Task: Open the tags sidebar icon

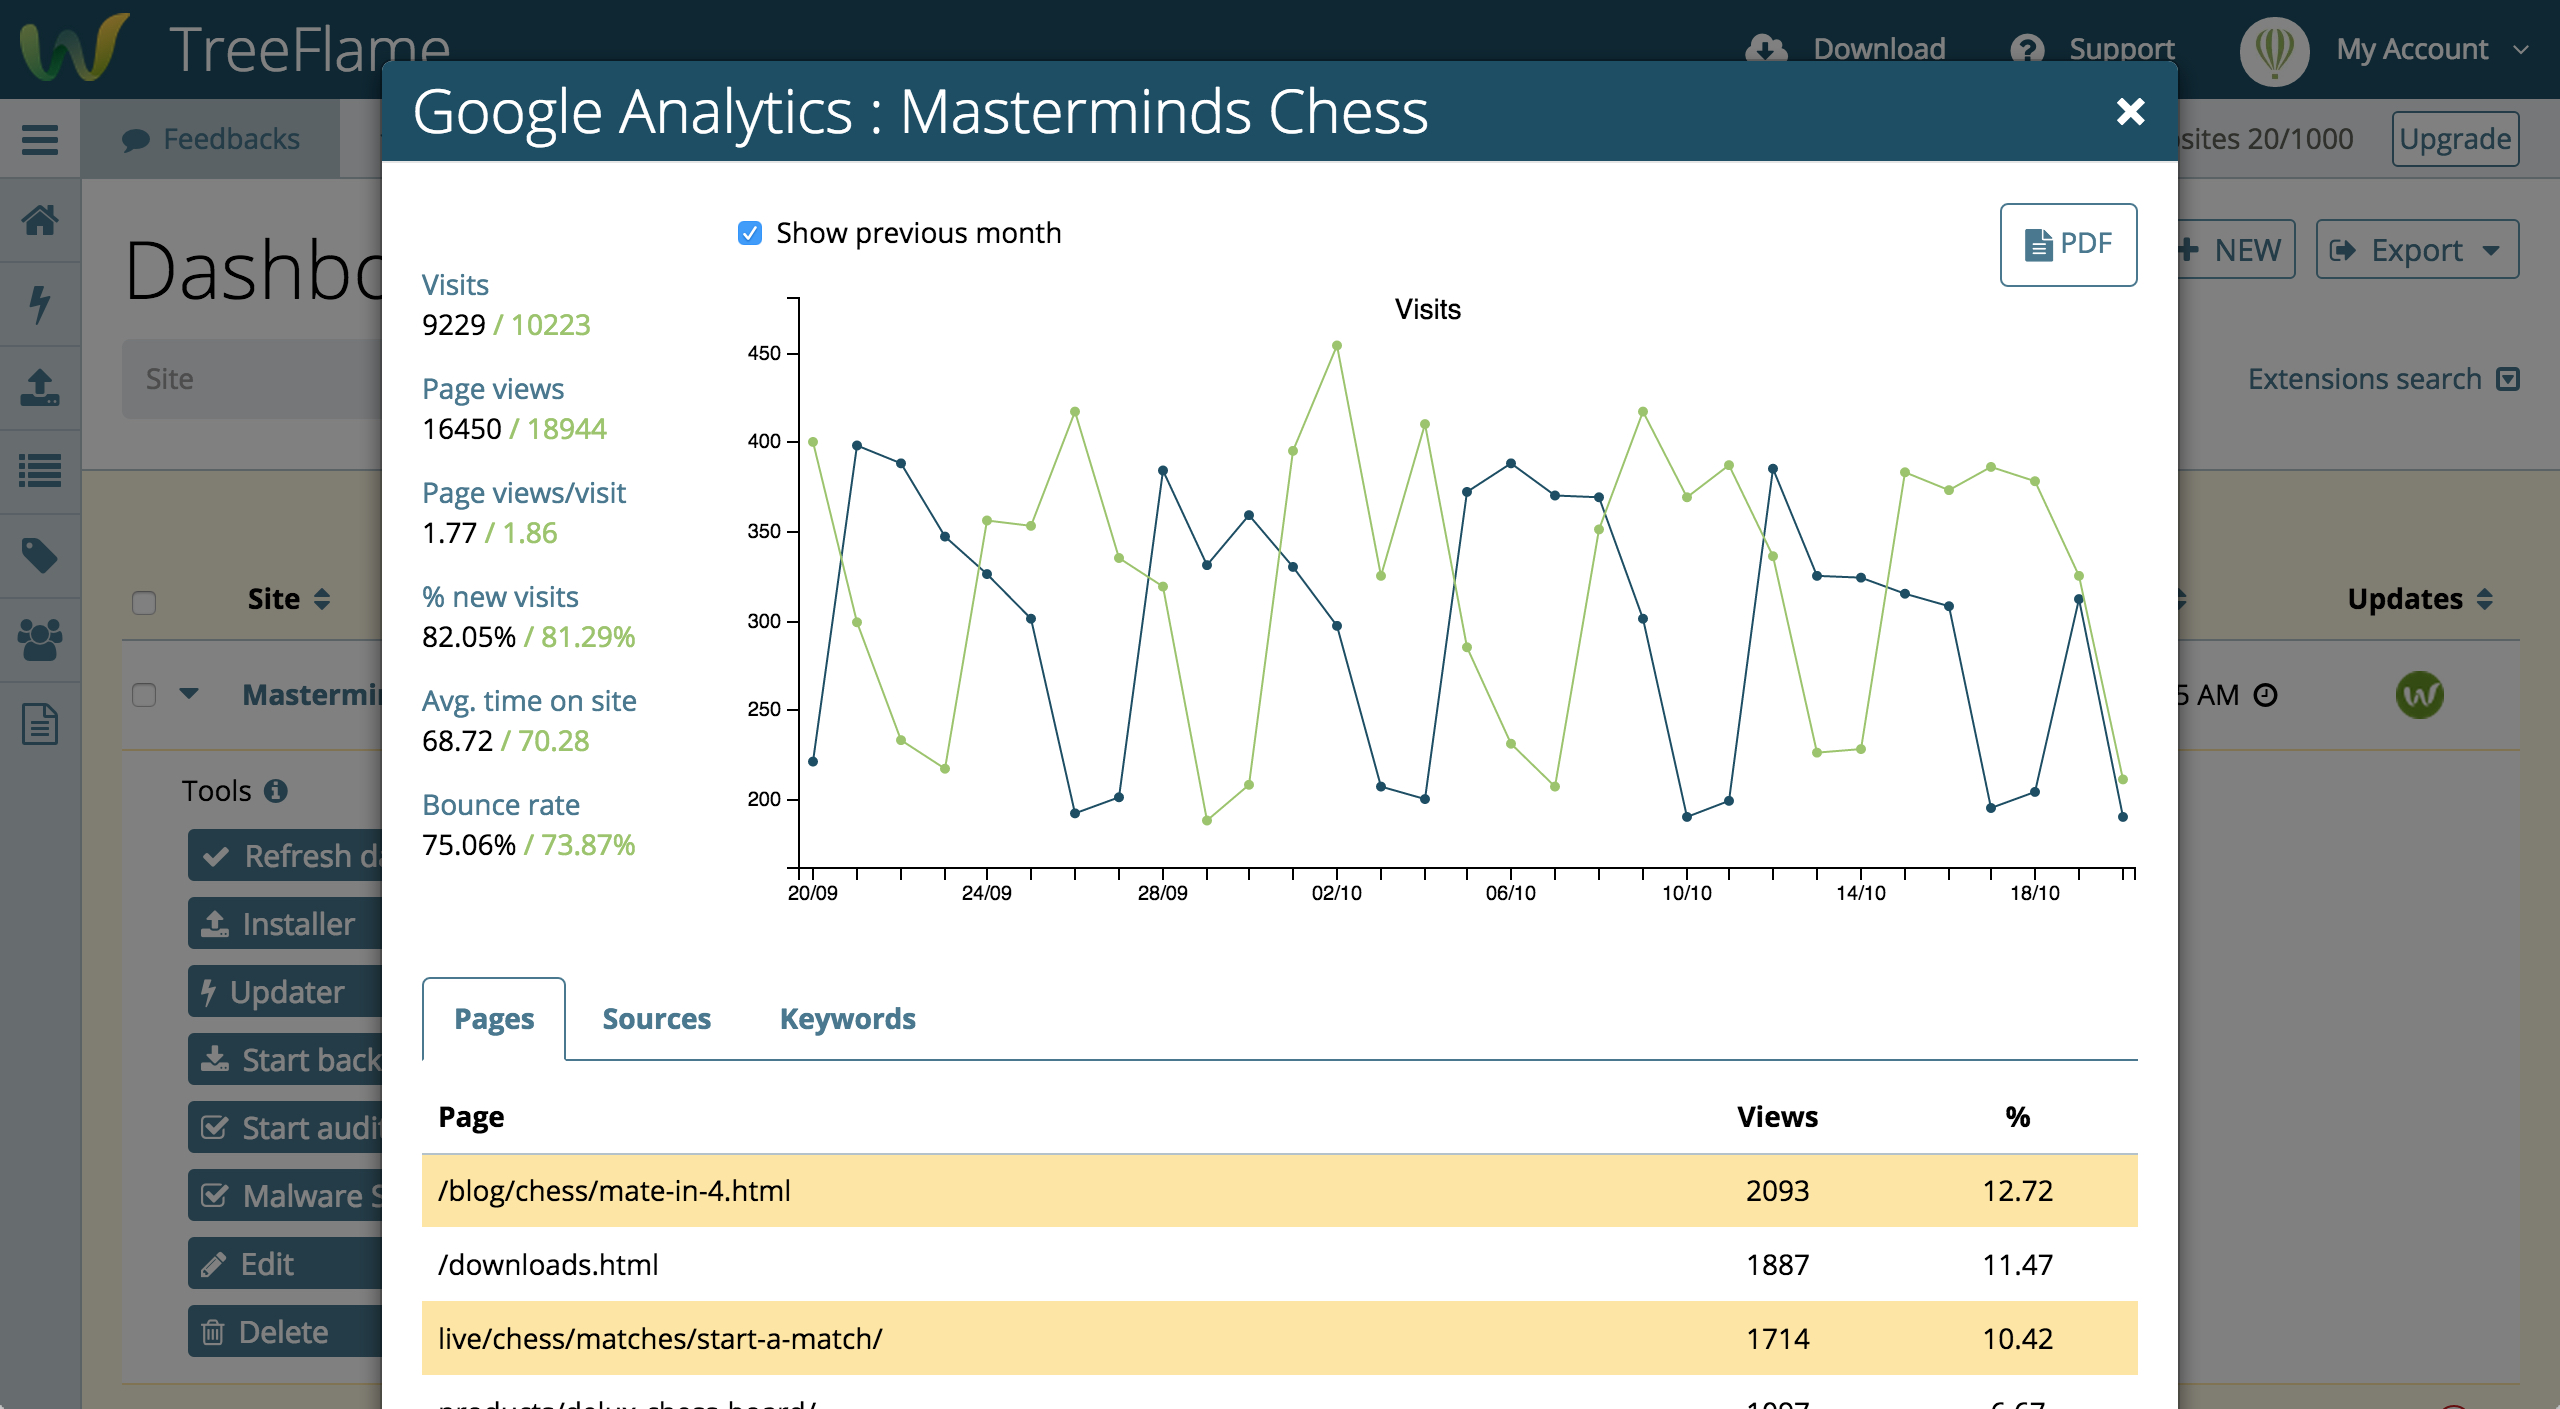Action: (x=40, y=555)
